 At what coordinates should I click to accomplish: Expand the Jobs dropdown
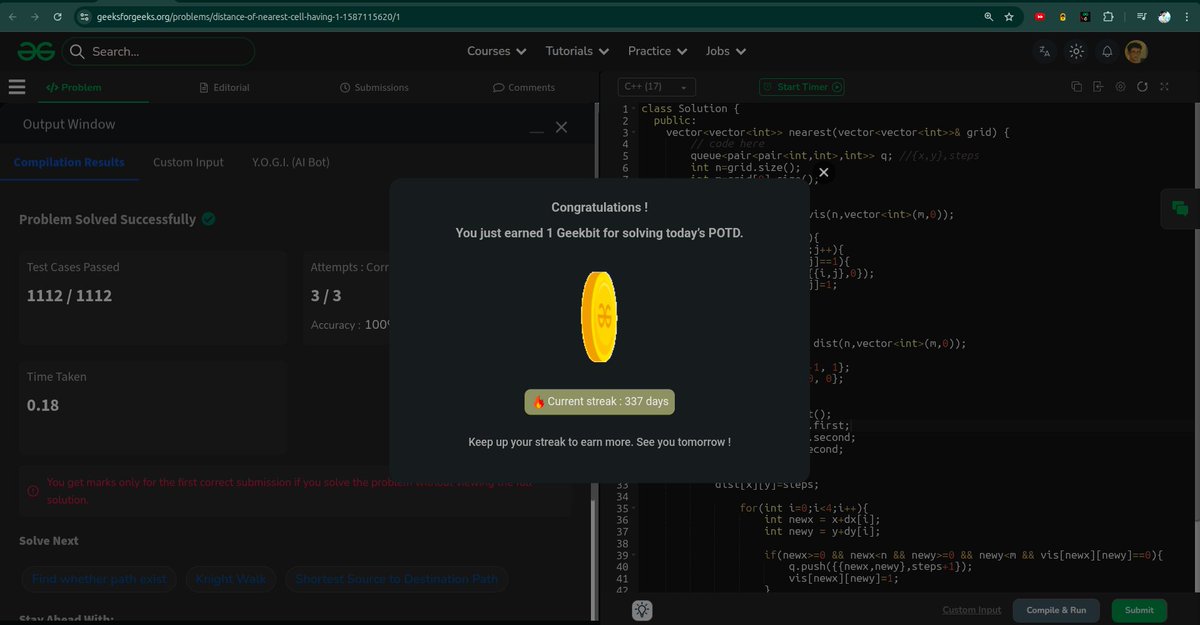pyautogui.click(x=726, y=51)
